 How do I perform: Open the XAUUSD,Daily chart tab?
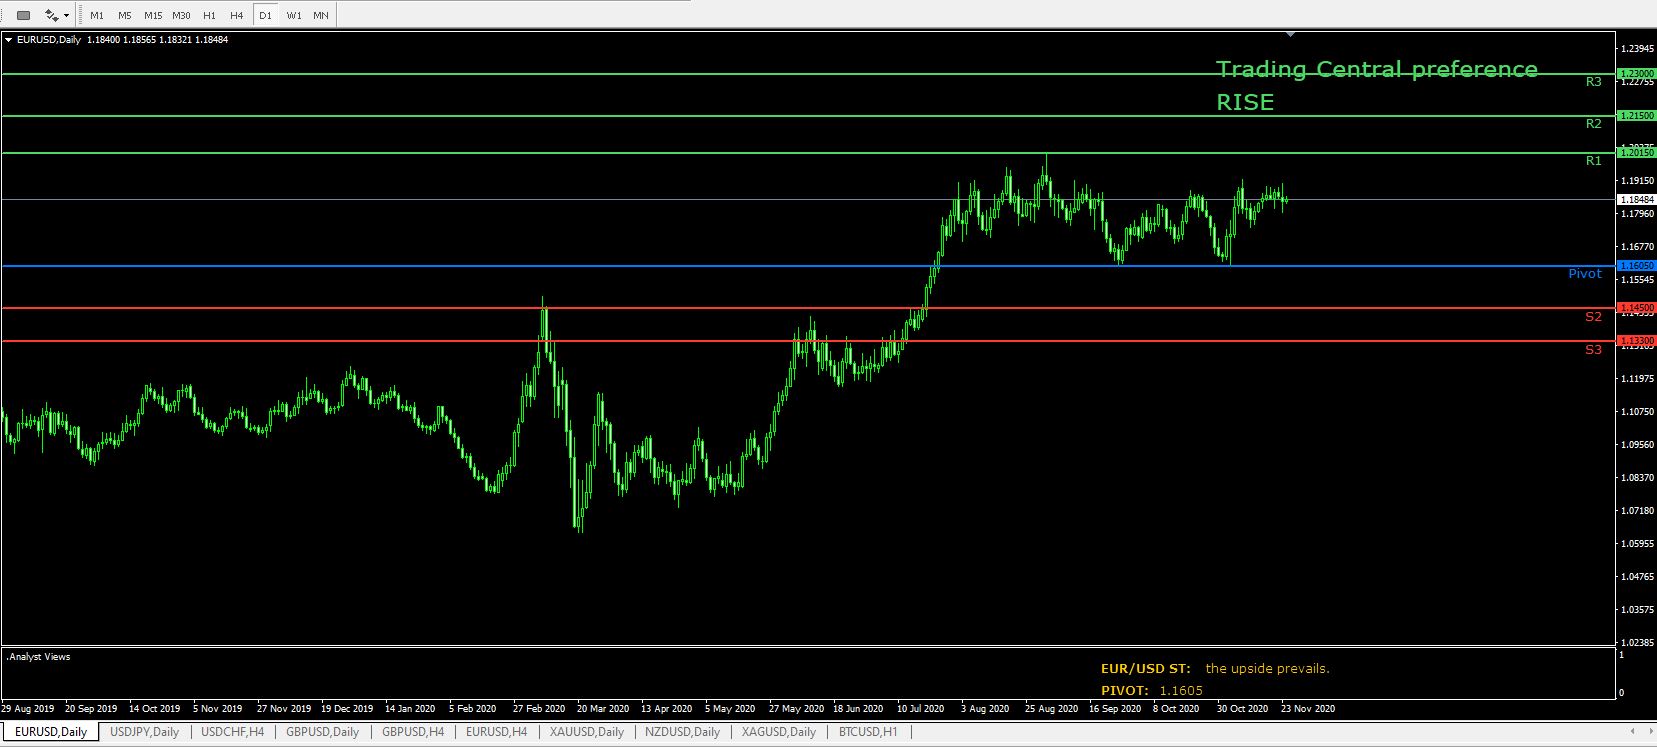[x=585, y=732]
